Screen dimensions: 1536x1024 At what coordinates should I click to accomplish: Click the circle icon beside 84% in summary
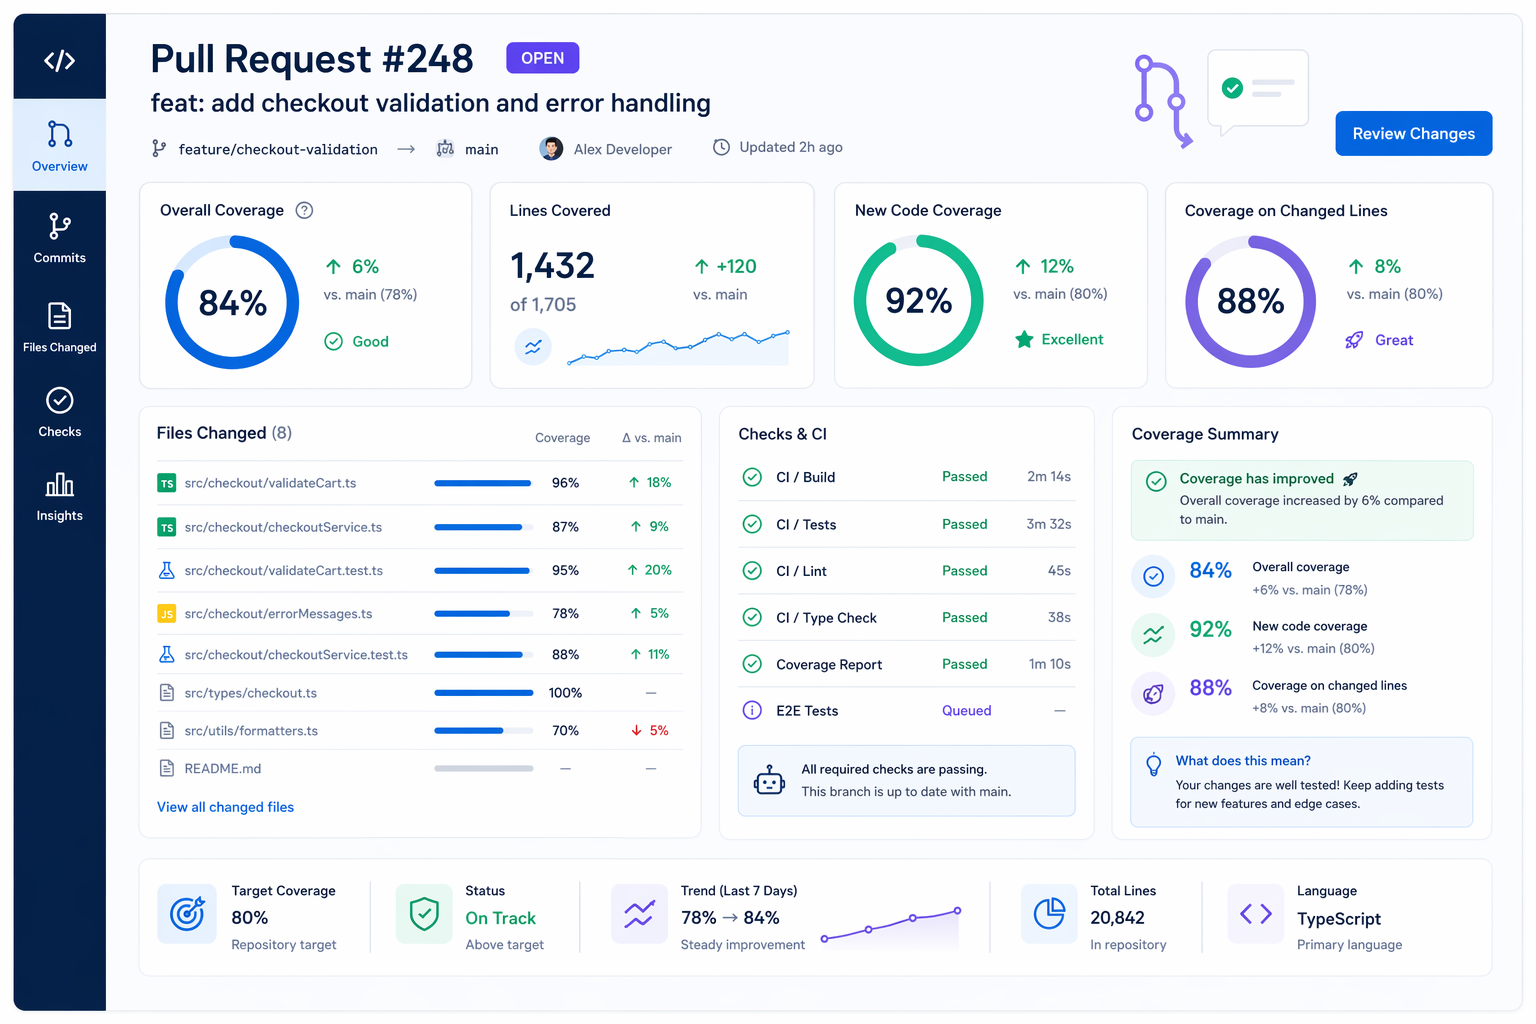1153,577
